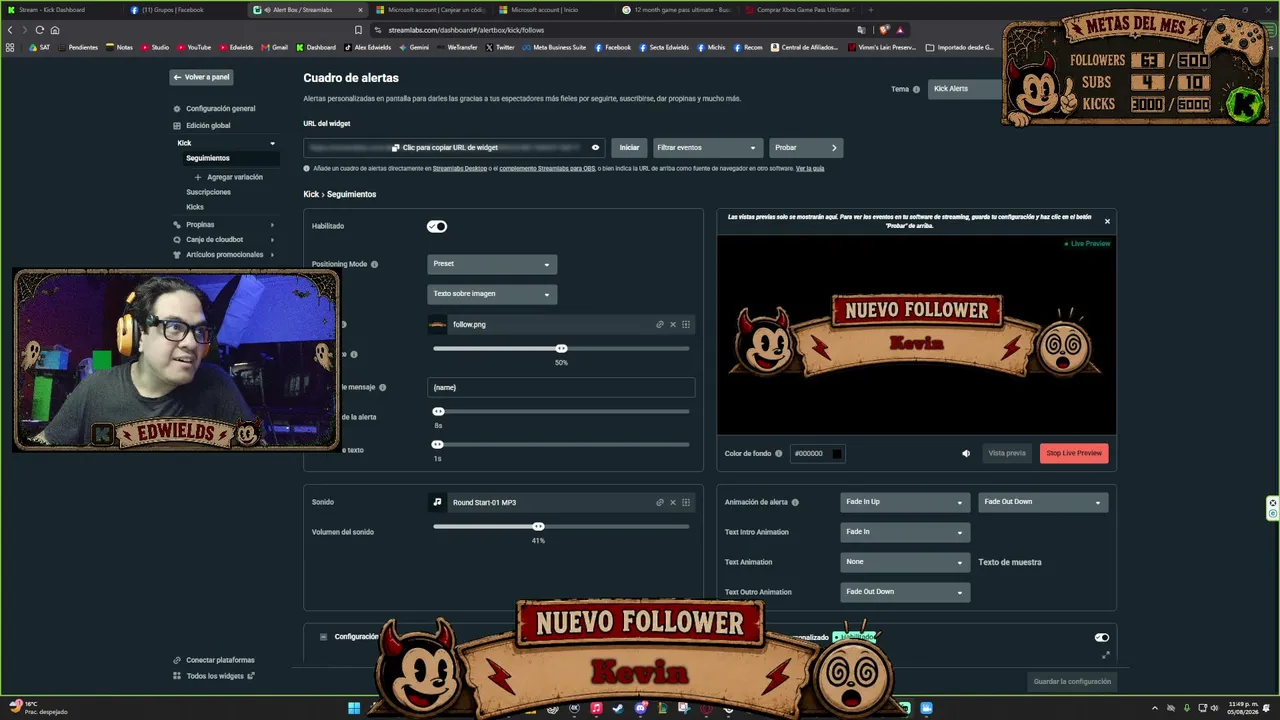The image size is (1280, 720).
Task: Click the speaker icon beside Vista previa
Action: [x=966, y=453]
